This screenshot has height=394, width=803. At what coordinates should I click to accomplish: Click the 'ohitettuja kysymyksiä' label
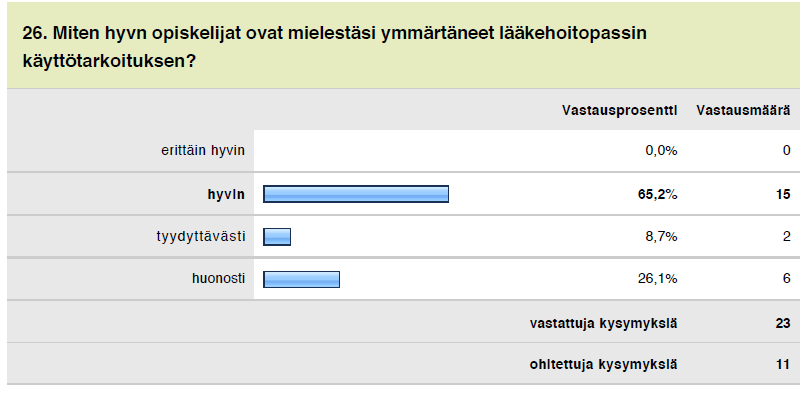[x=603, y=364]
